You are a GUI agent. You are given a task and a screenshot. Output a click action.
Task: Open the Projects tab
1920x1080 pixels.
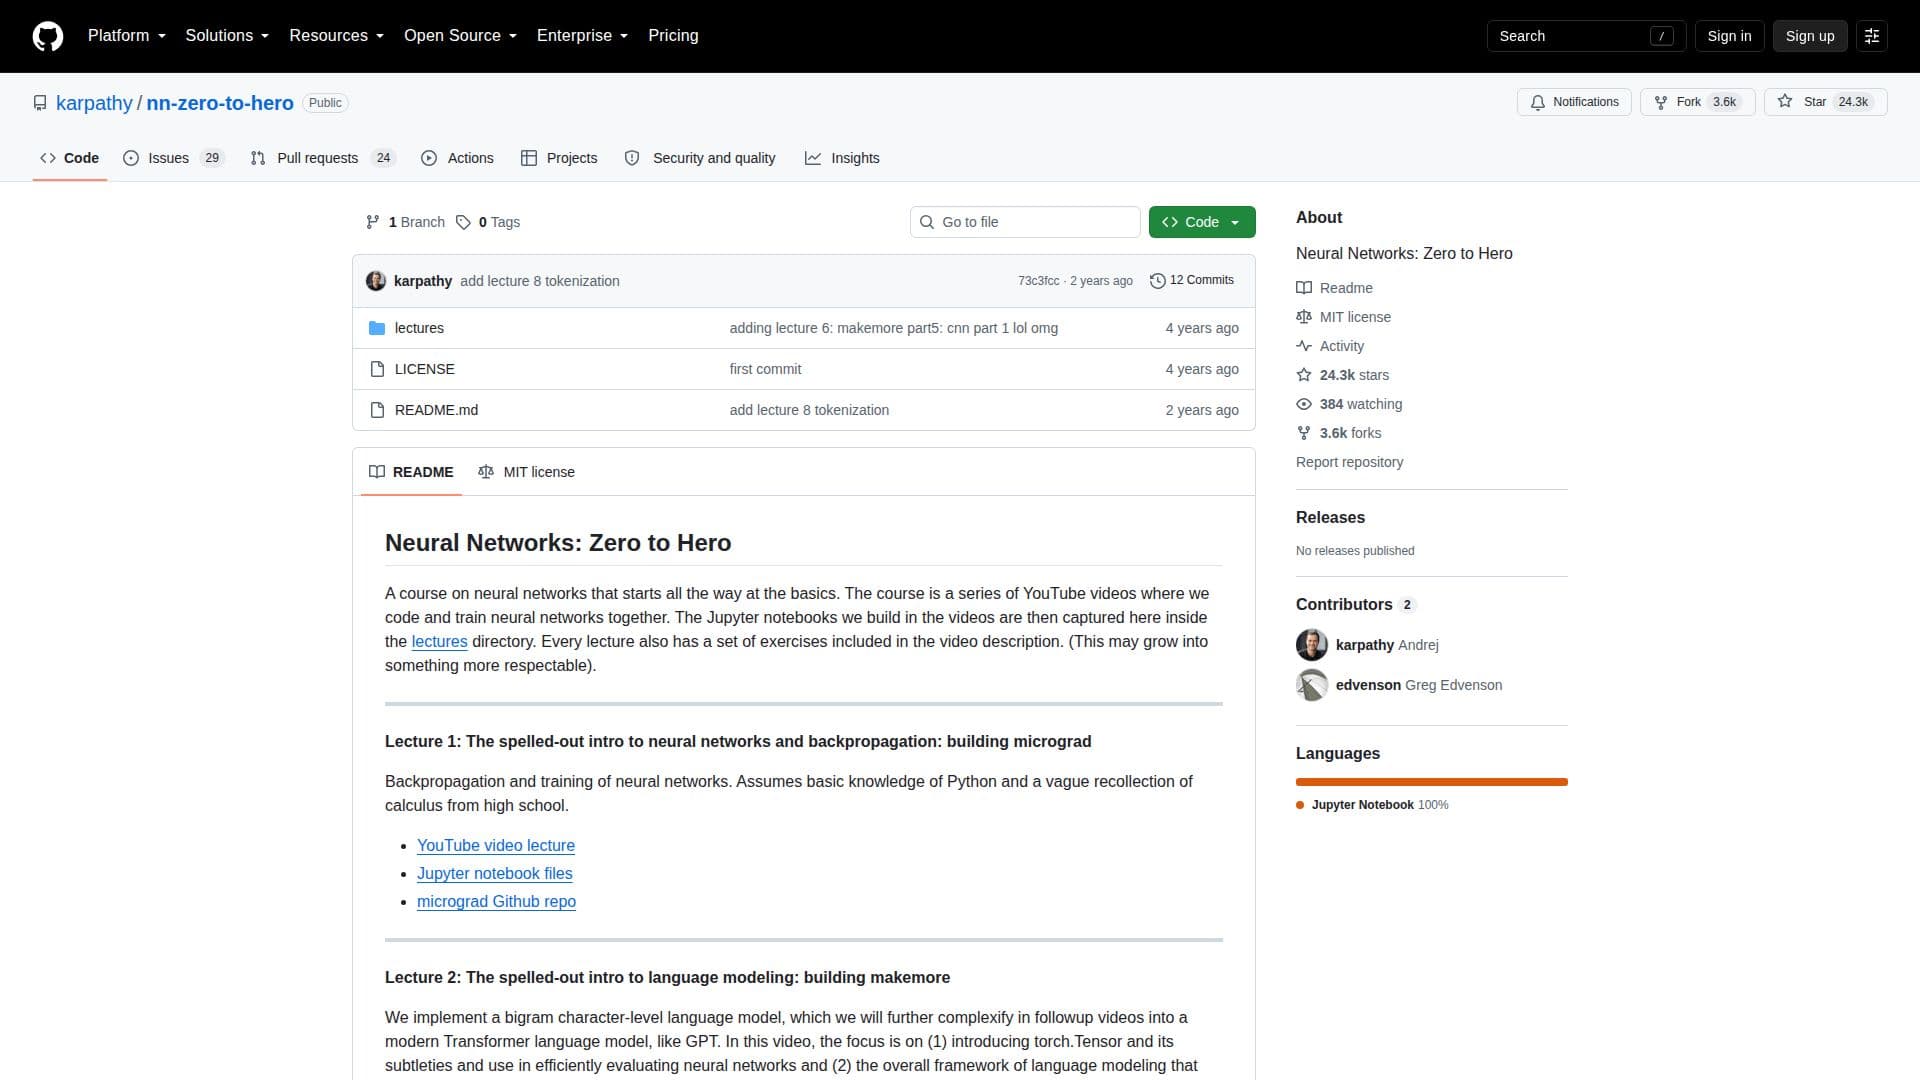[559, 158]
